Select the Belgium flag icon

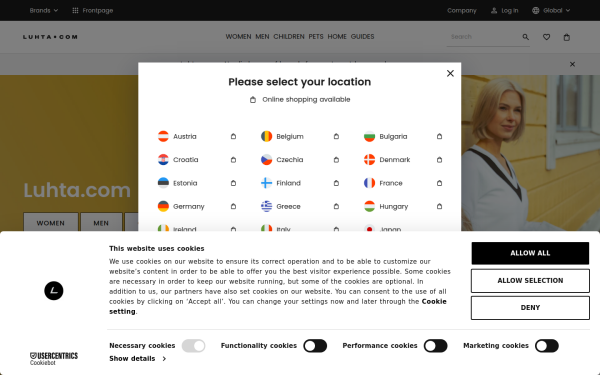(x=266, y=136)
